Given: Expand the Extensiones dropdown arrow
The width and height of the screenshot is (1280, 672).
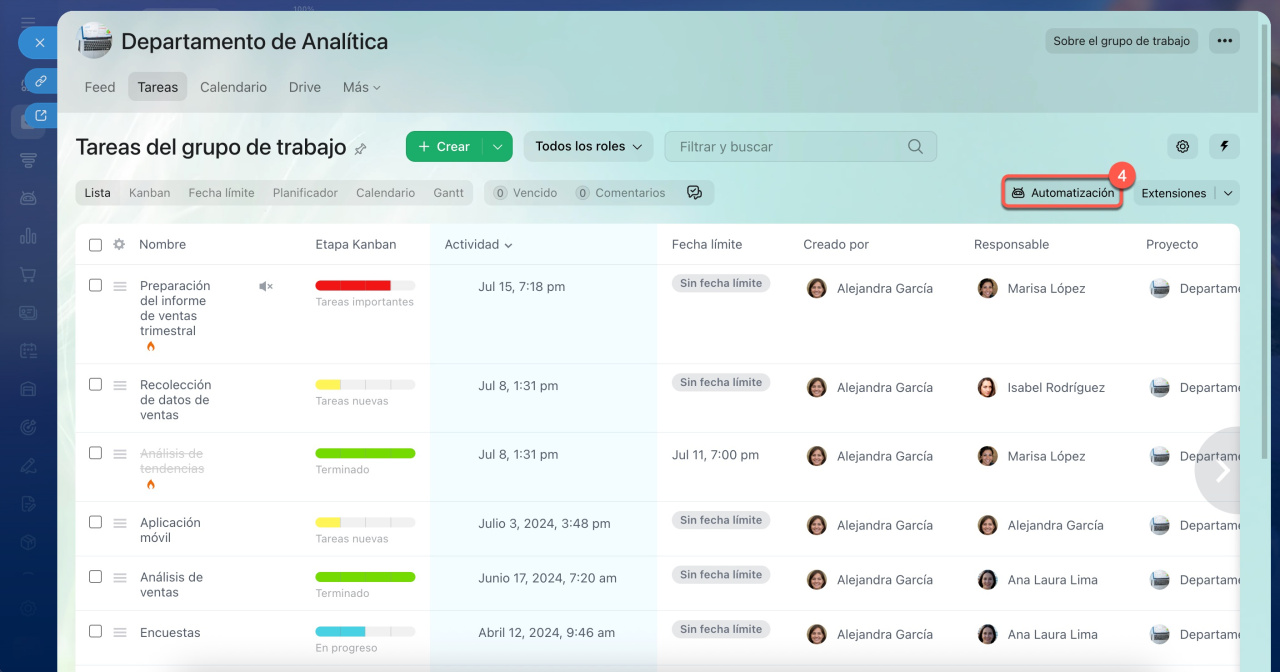Looking at the screenshot, I should click(x=1229, y=193).
